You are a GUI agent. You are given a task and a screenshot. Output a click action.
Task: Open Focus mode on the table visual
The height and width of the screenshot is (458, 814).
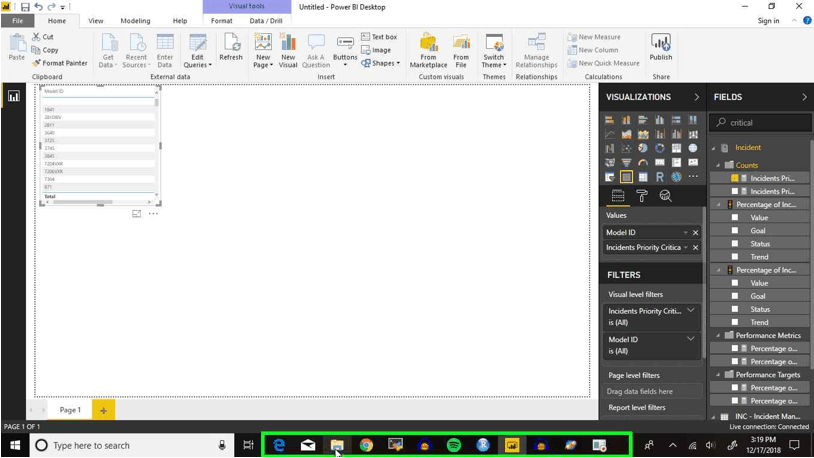pyautogui.click(x=137, y=213)
